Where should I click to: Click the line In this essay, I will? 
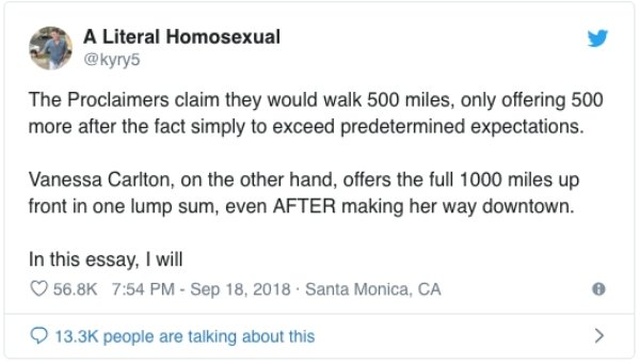(x=106, y=260)
